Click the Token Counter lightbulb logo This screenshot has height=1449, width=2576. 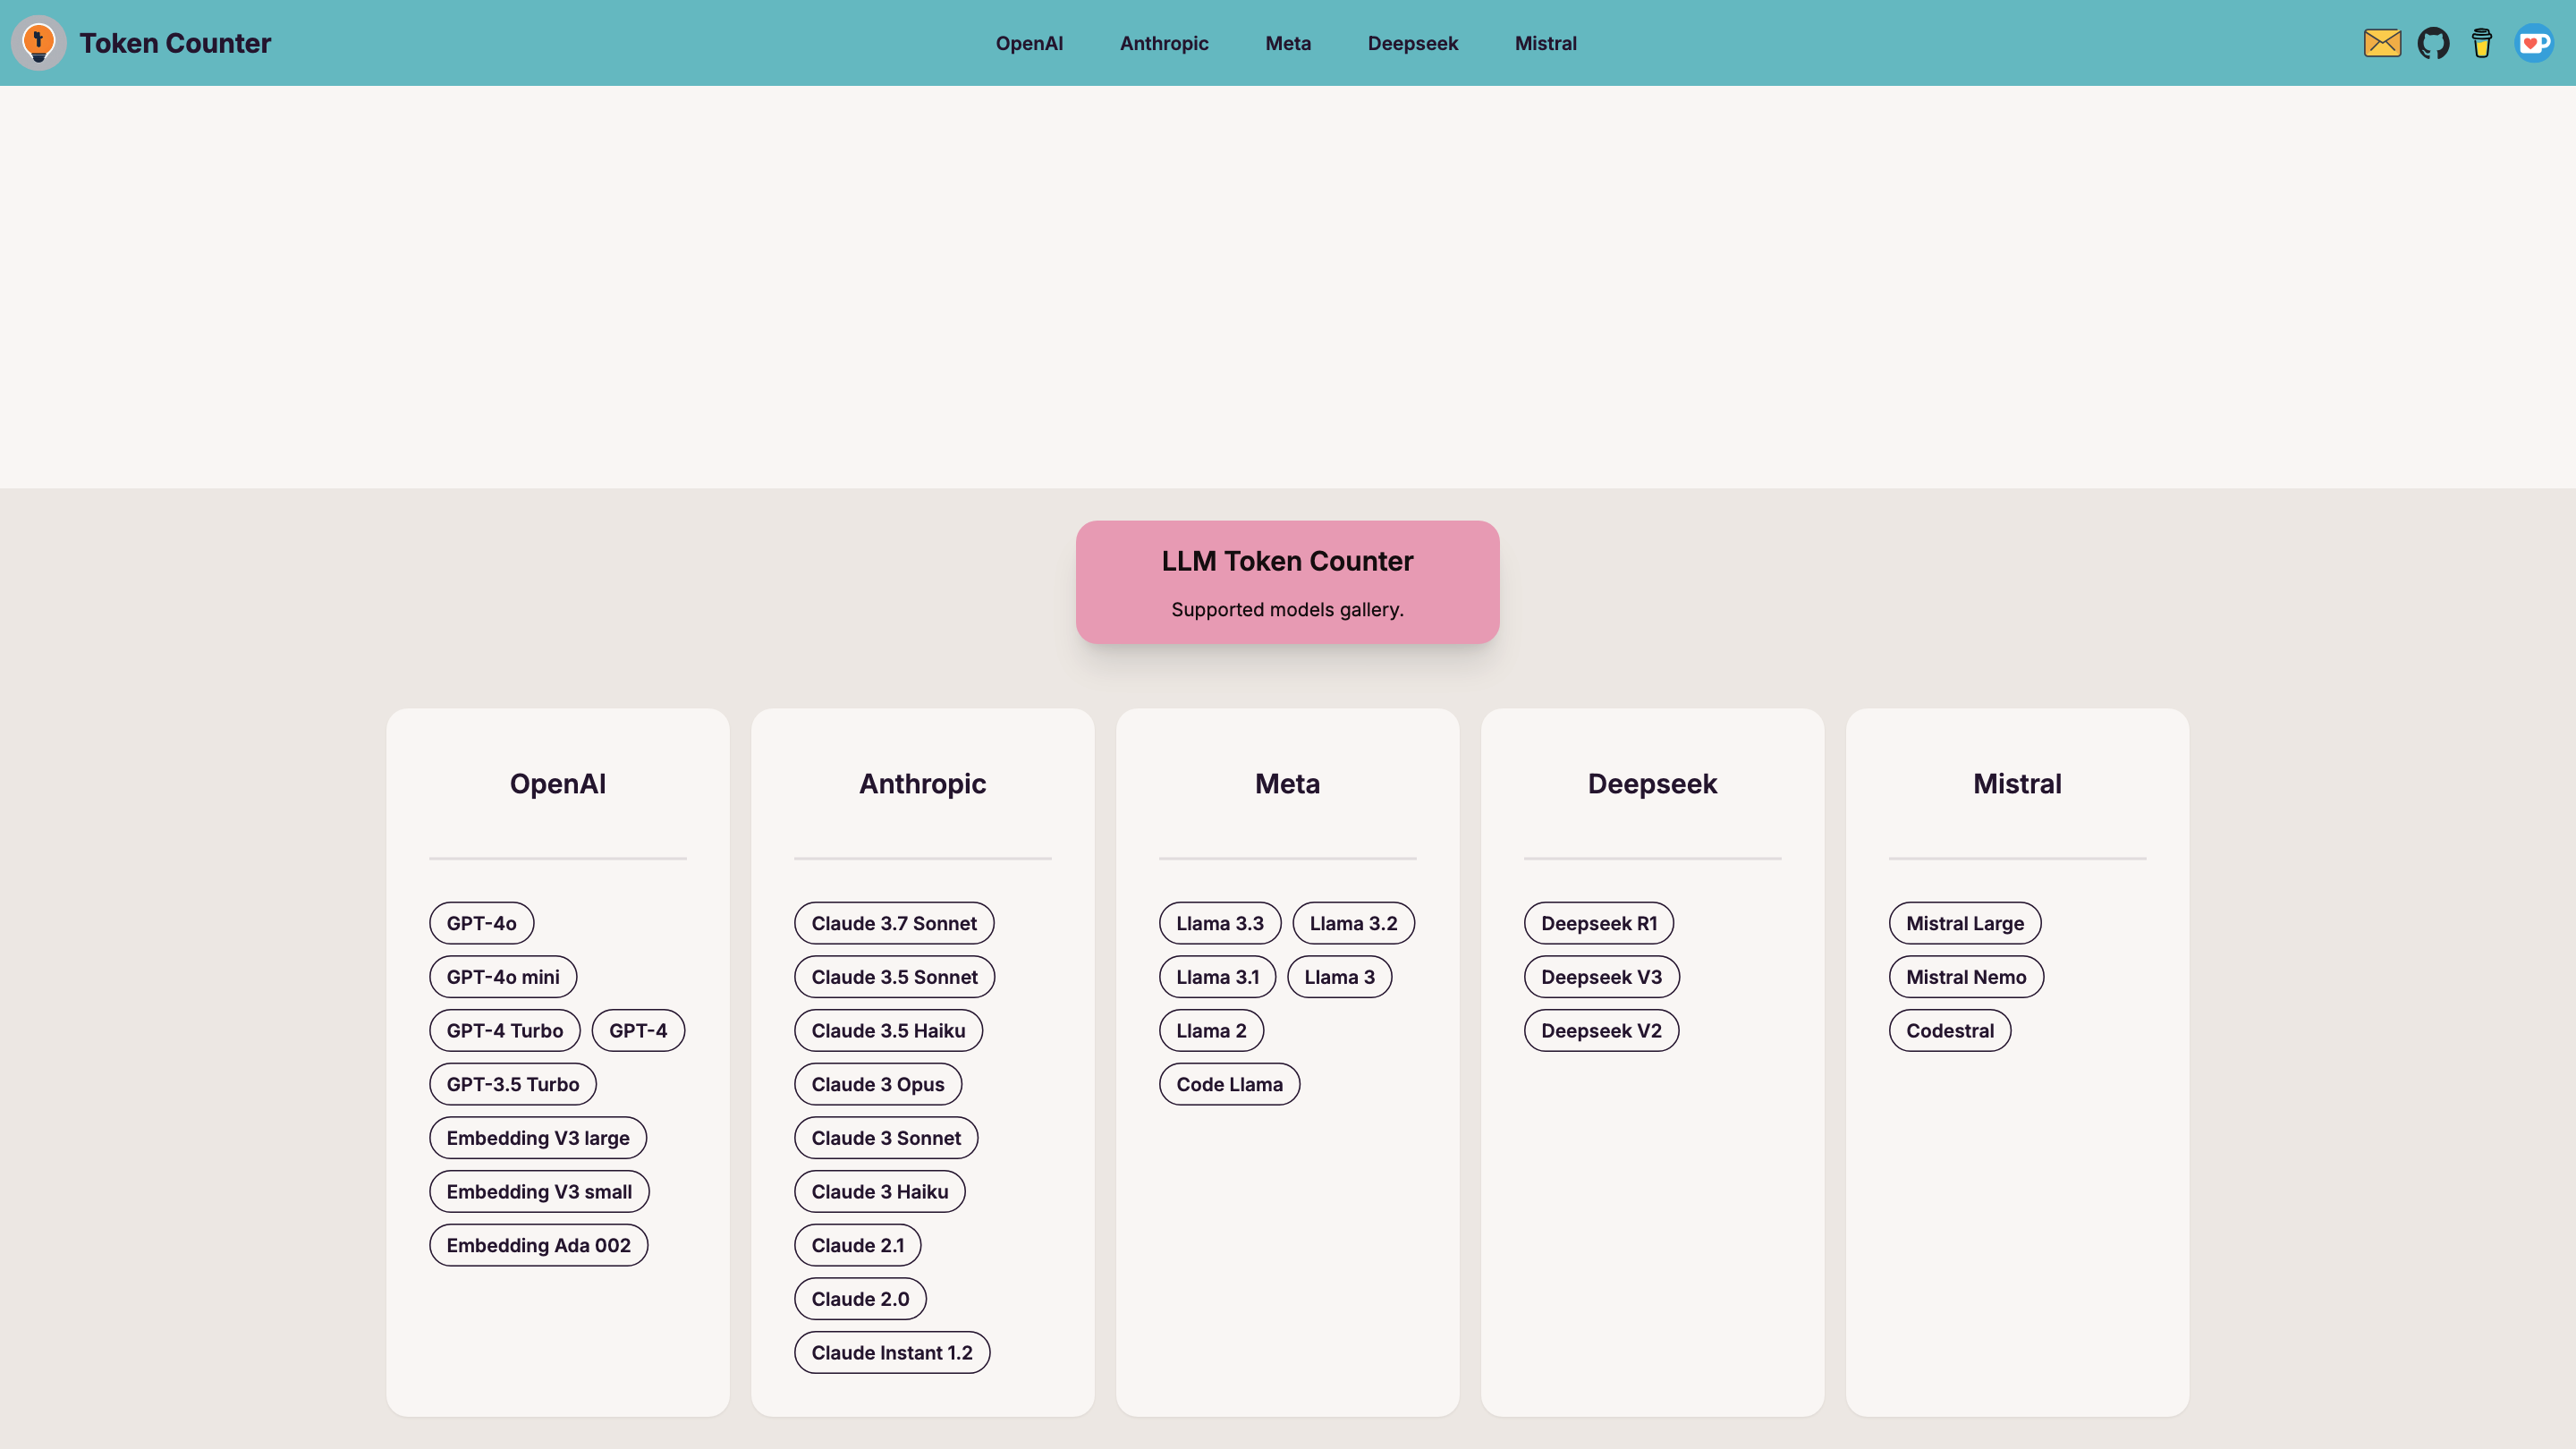[x=38, y=43]
